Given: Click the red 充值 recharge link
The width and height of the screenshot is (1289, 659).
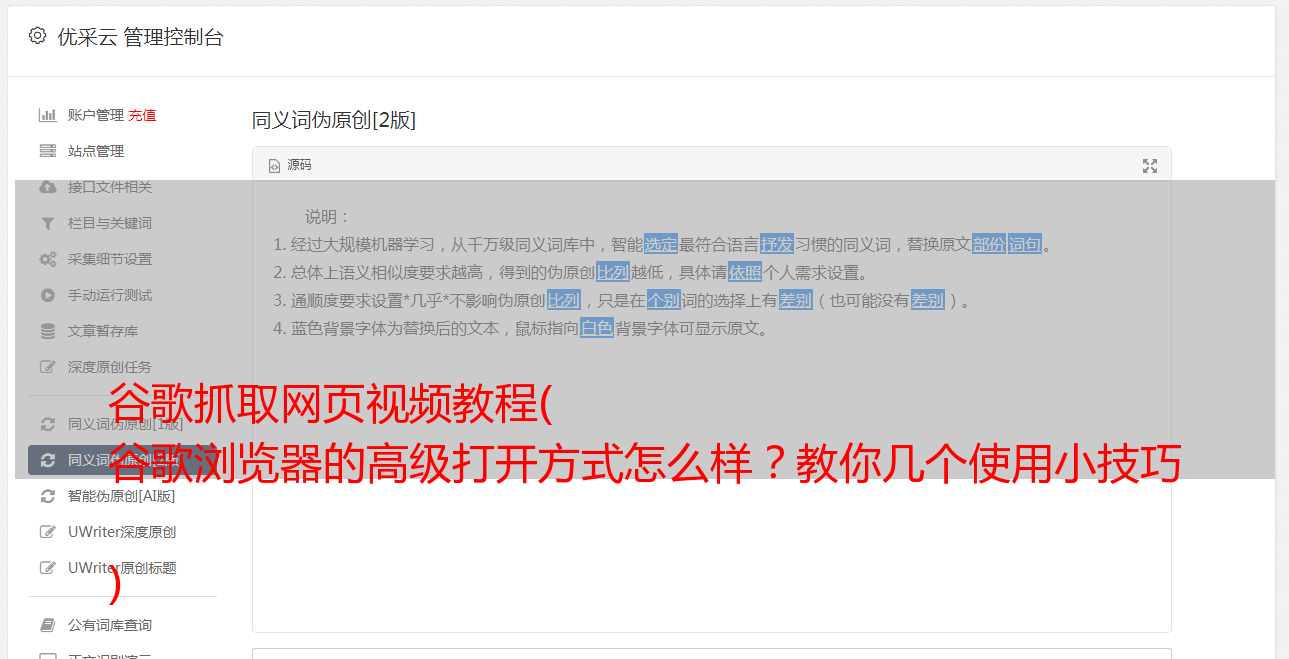Looking at the screenshot, I should pyautogui.click(x=142, y=115).
